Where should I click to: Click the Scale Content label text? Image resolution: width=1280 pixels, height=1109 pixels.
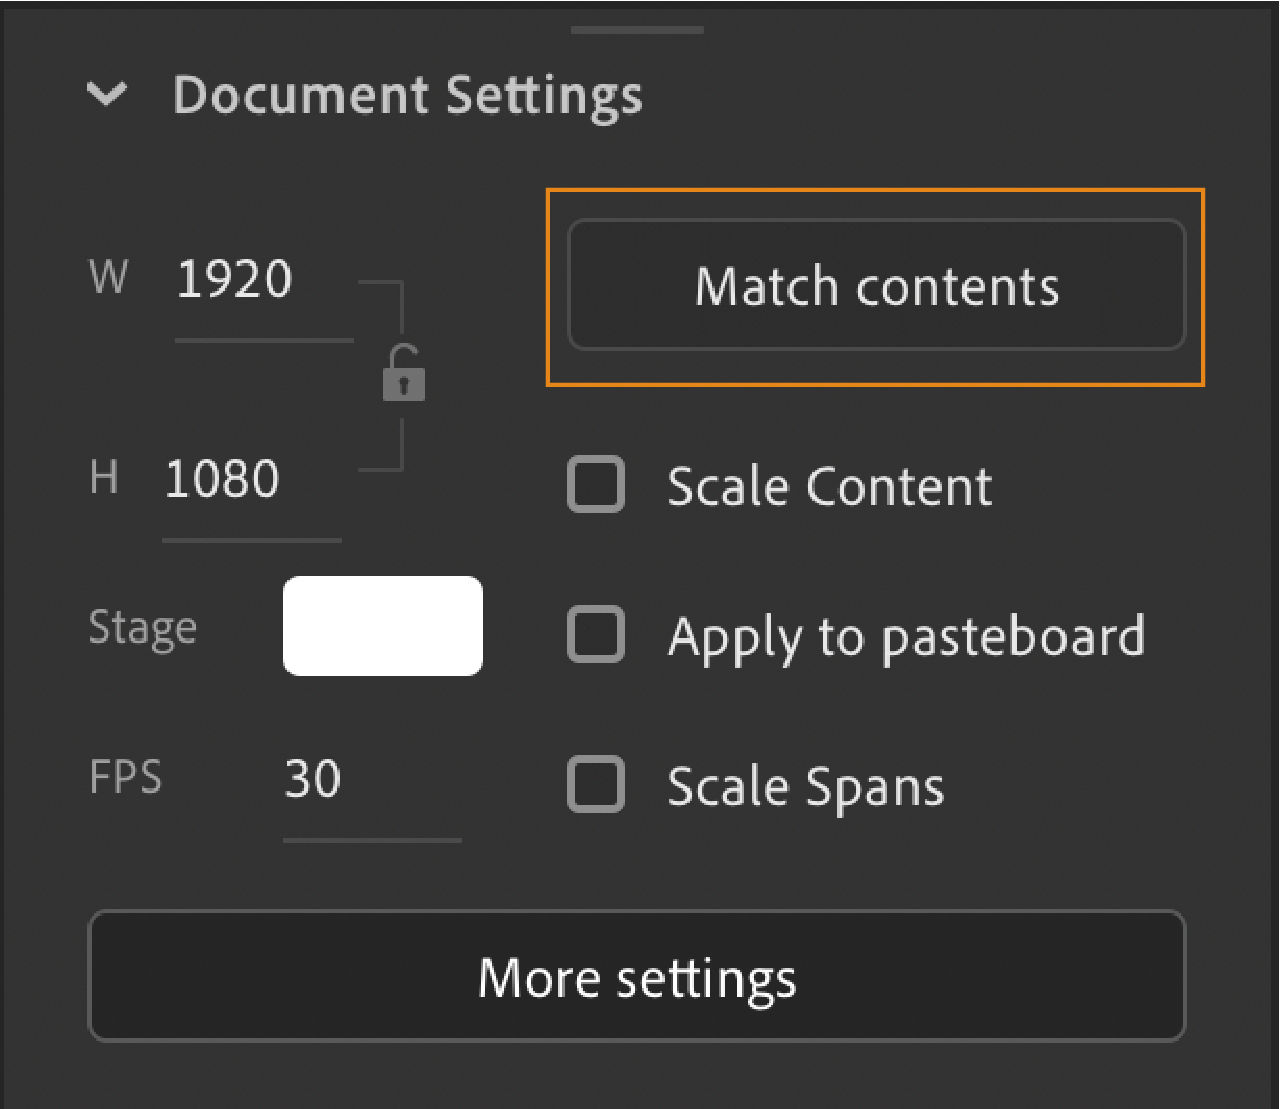pyautogui.click(x=829, y=487)
